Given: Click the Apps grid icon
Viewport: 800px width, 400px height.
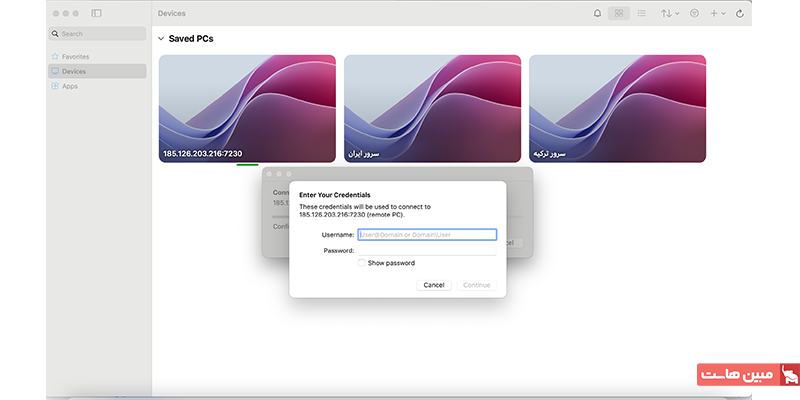Looking at the screenshot, I should coord(55,86).
